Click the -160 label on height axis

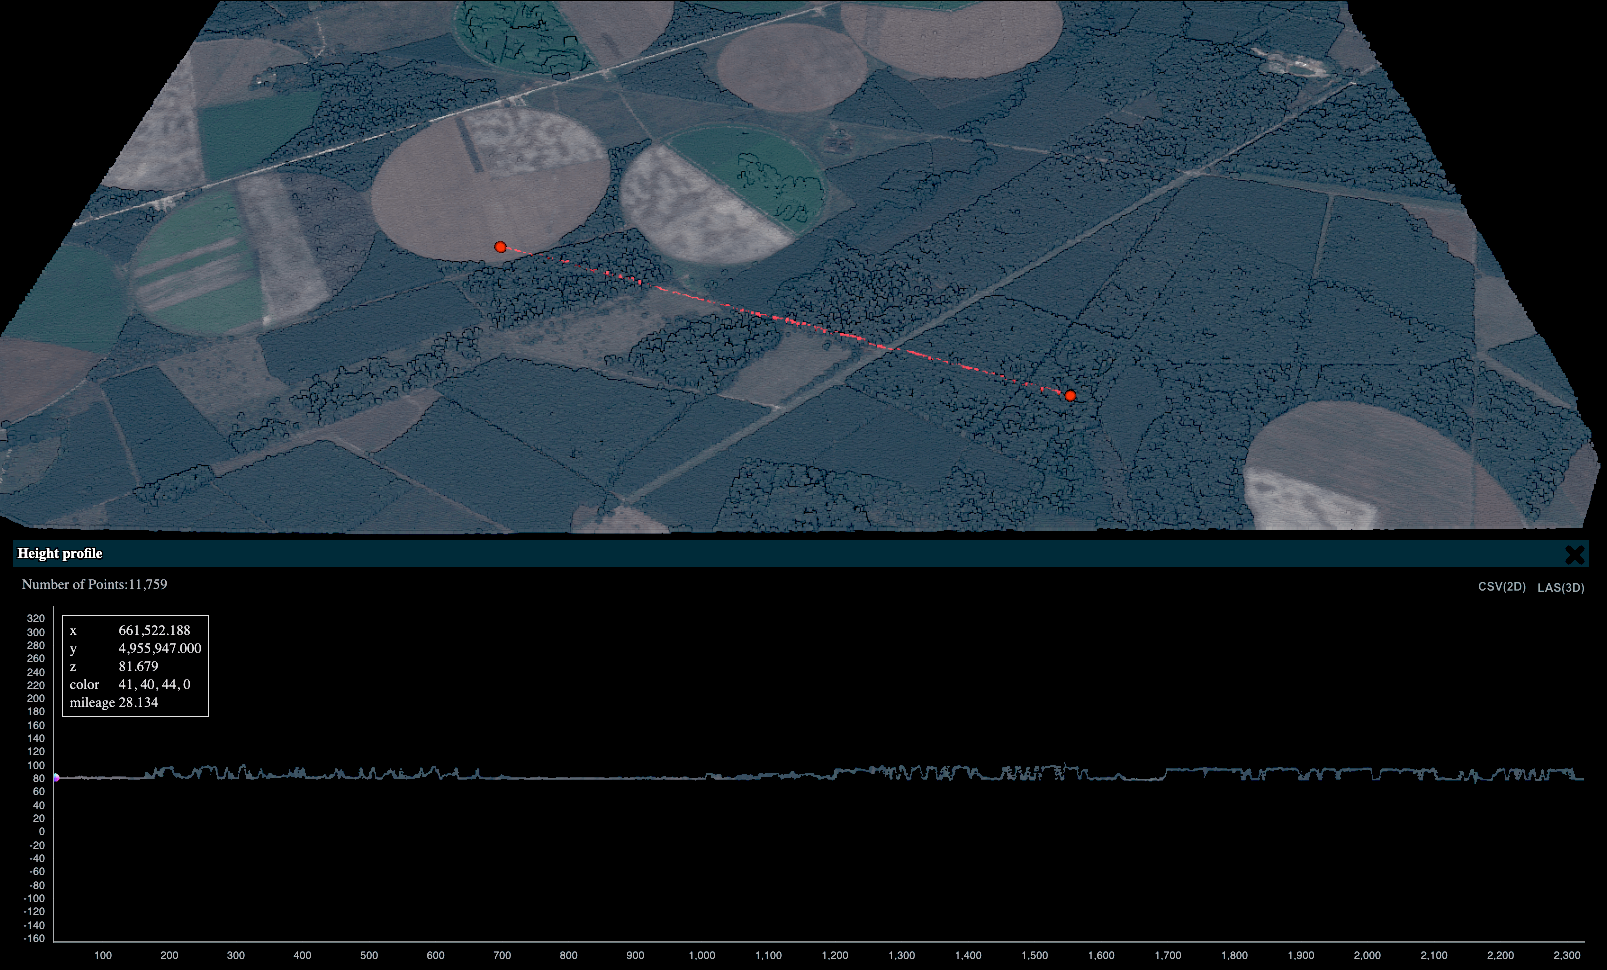(34, 938)
